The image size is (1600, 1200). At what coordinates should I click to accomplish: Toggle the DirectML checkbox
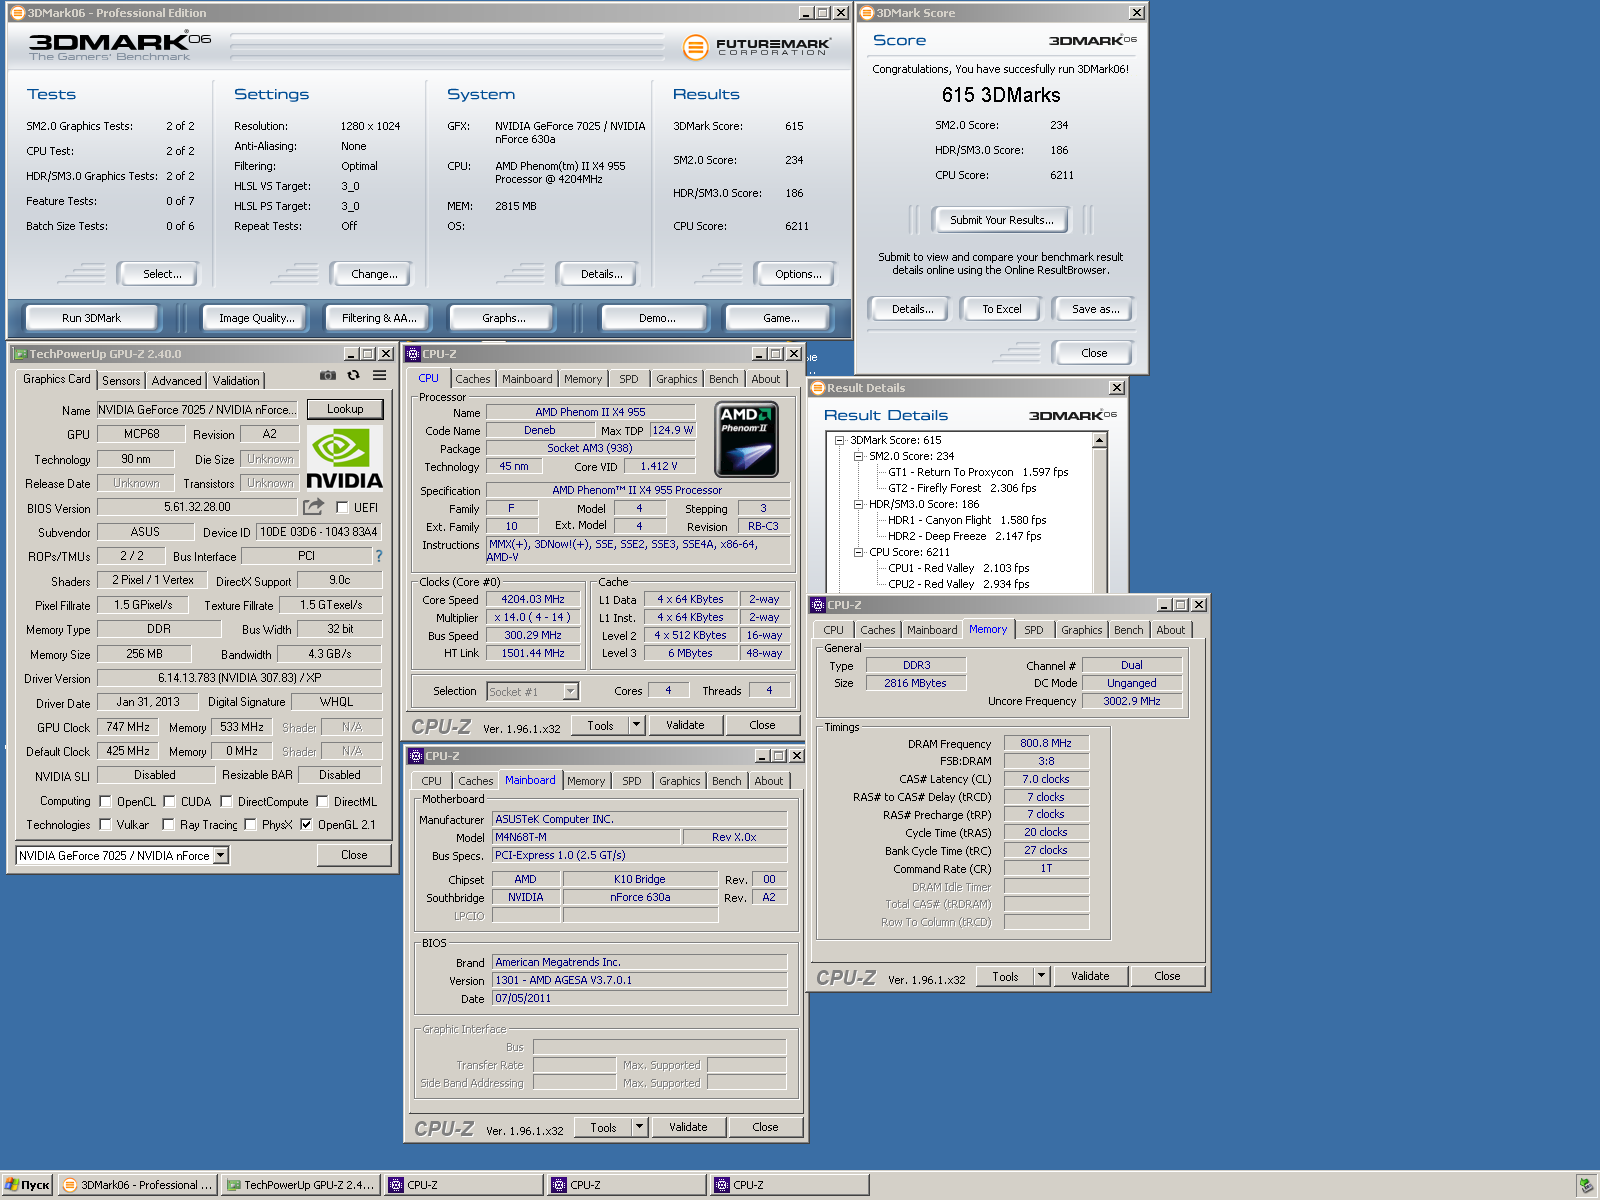(322, 802)
